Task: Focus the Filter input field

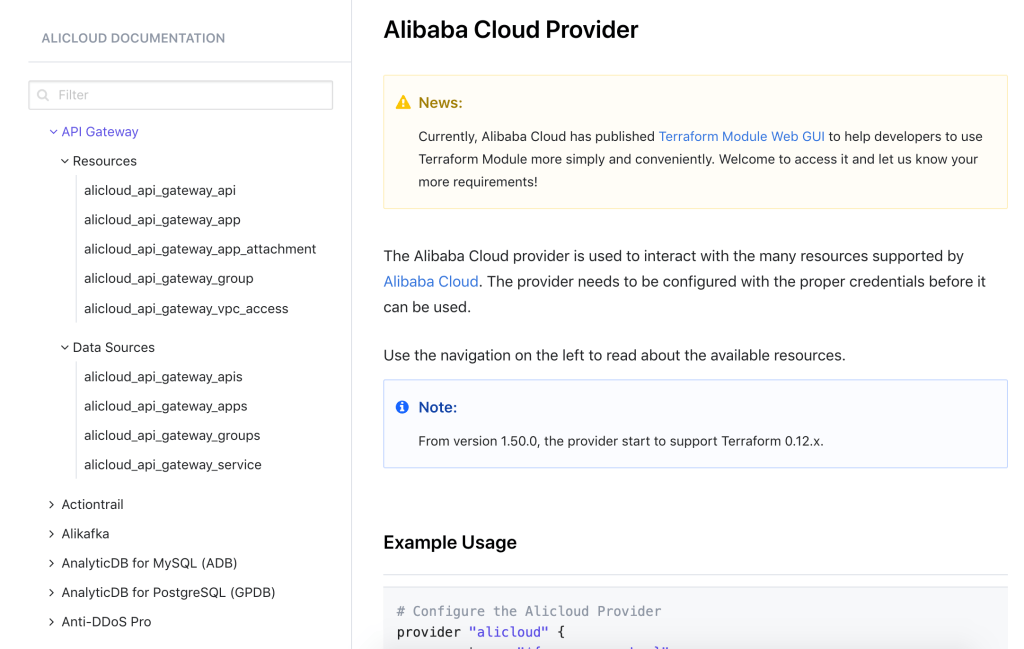Action: 190,95
